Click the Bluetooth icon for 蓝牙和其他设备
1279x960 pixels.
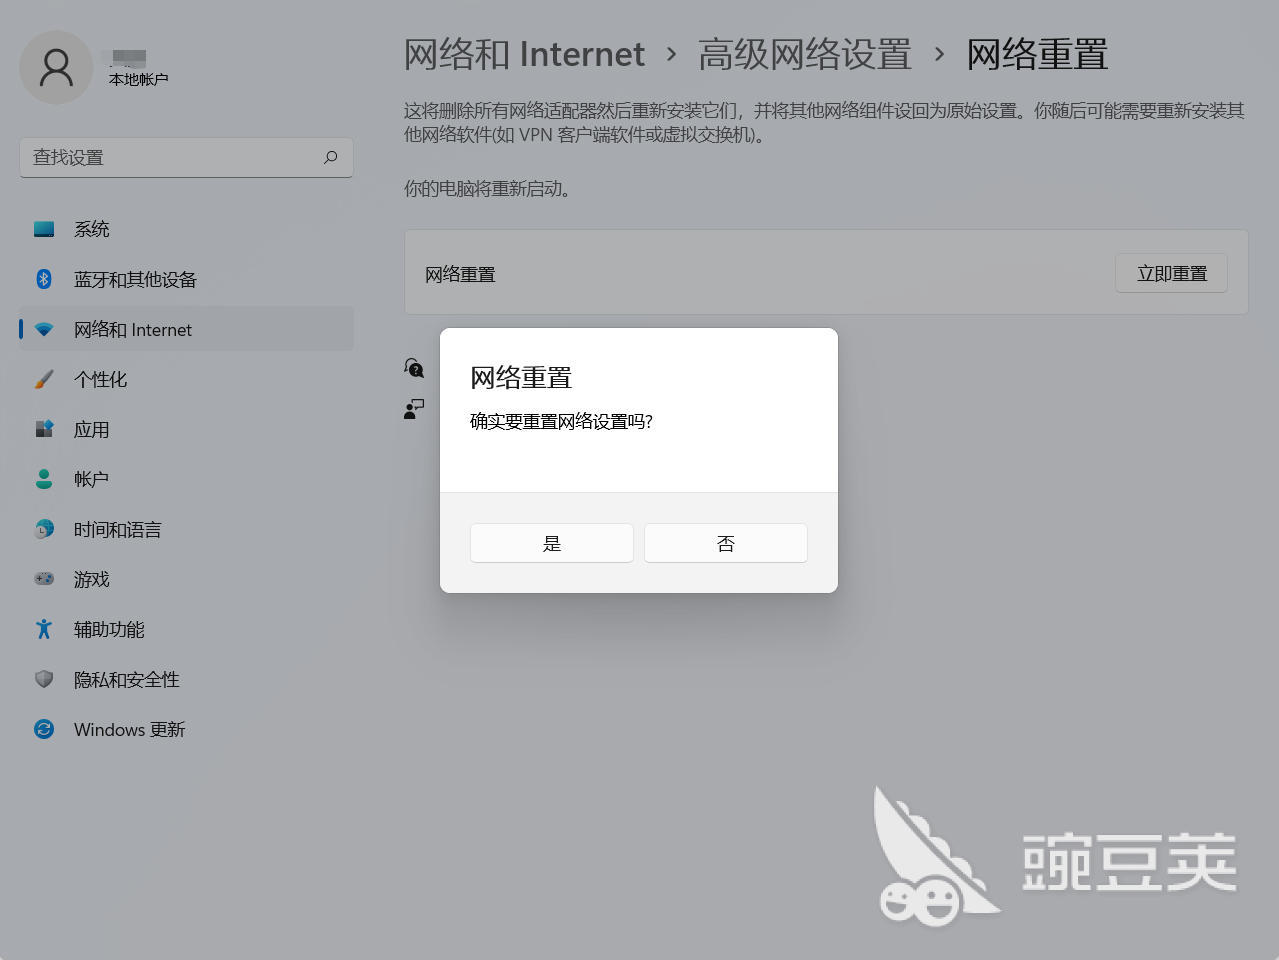(x=44, y=279)
